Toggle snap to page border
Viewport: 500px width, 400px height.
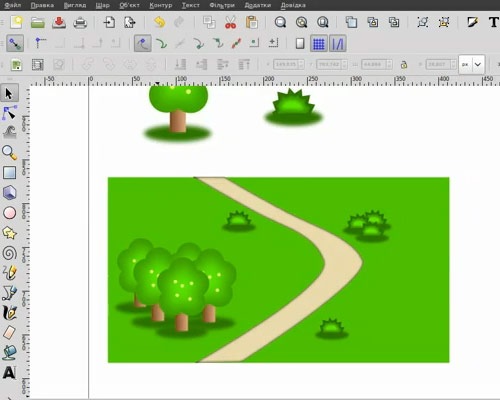click(x=300, y=43)
